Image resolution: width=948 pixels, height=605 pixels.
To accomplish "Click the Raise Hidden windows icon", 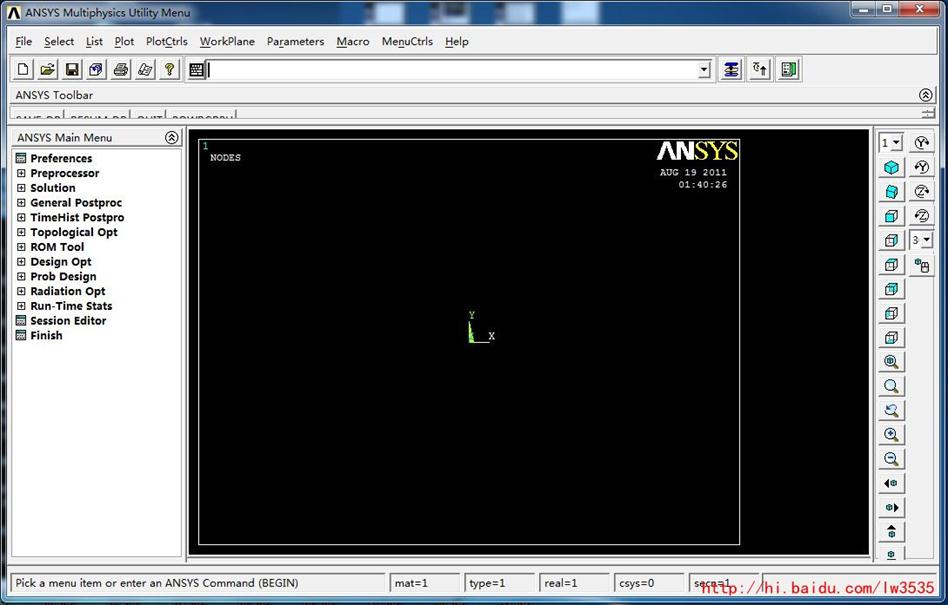I will (732, 70).
